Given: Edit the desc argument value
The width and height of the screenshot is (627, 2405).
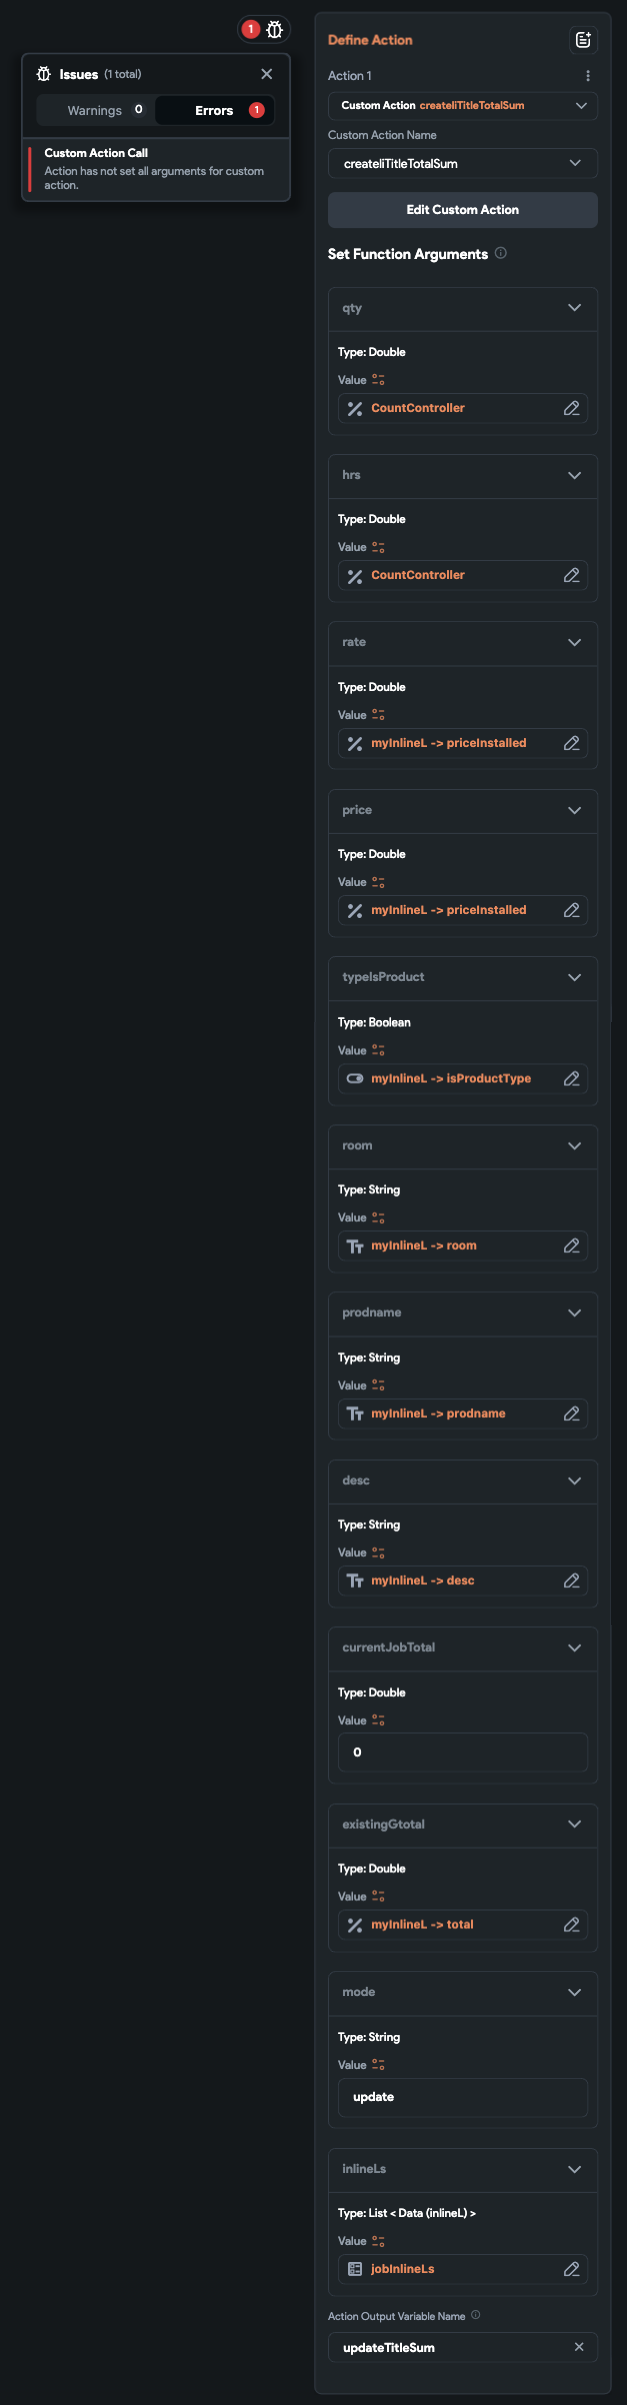Looking at the screenshot, I should pyautogui.click(x=571, y=1581).
